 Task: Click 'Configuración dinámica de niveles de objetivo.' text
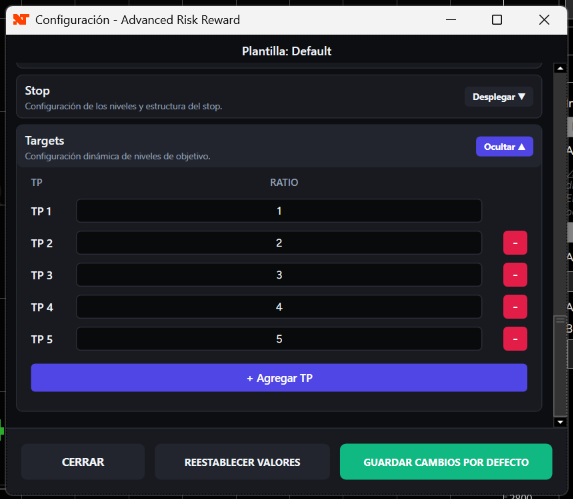coord(117,156)
